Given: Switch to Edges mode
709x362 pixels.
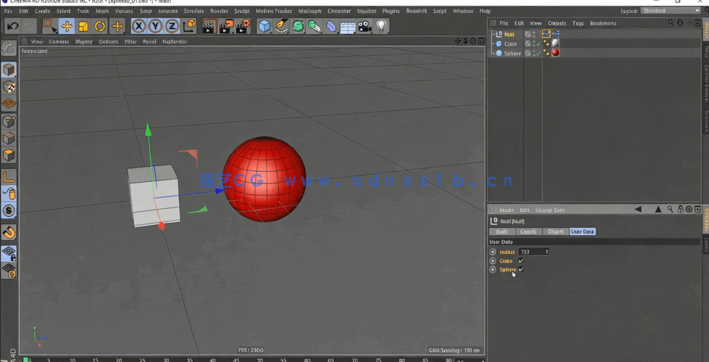Looking at the screenshot, I should click(9, 138).
